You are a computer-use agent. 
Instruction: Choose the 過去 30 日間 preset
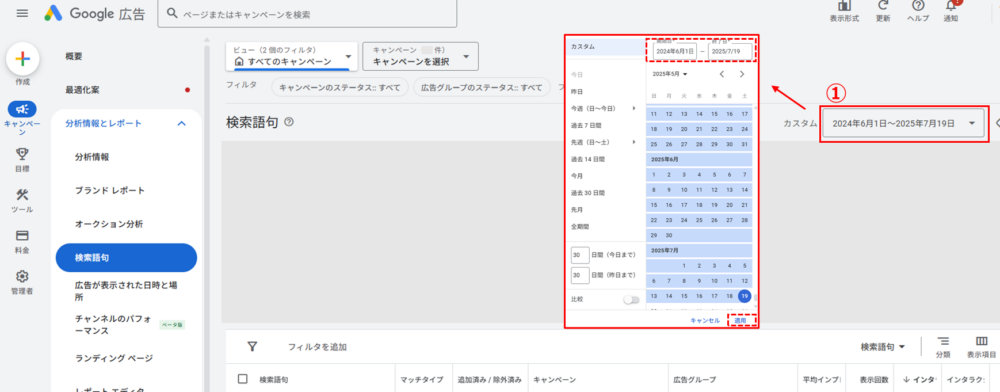pyautogui.click(x=588, y=192)
